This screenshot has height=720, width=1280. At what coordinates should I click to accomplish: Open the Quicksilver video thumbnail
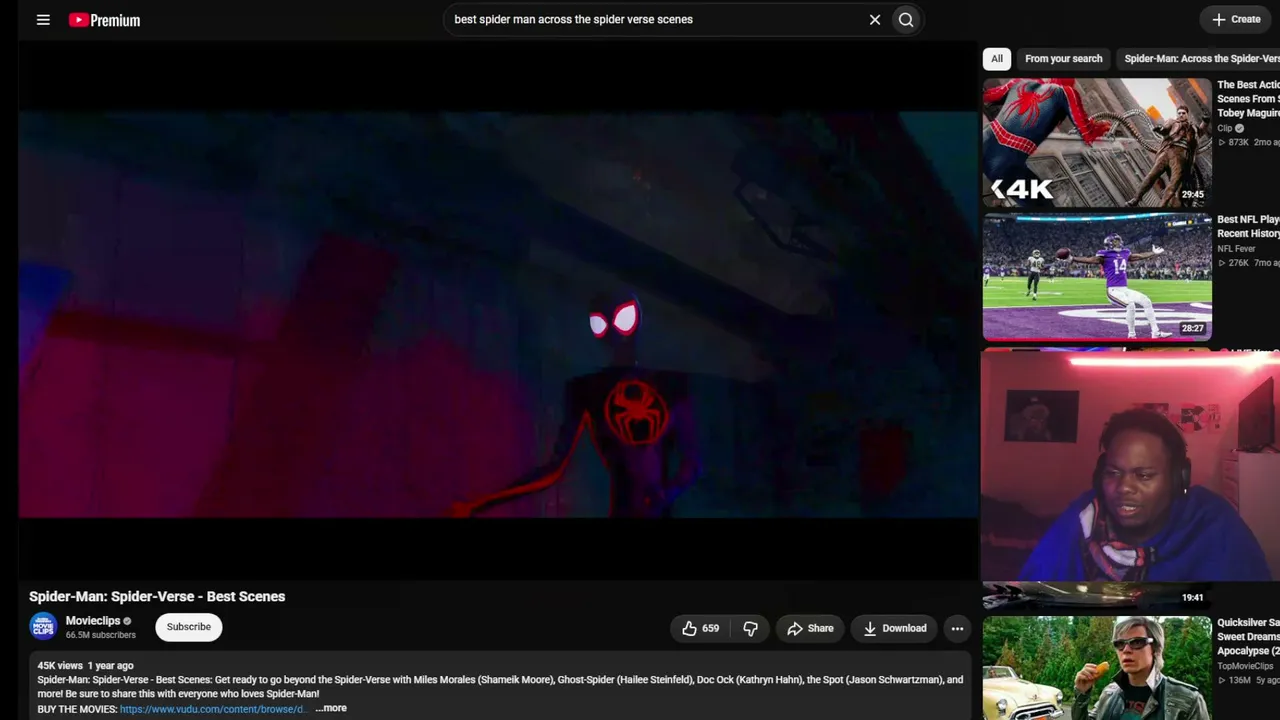point(1097,668)
